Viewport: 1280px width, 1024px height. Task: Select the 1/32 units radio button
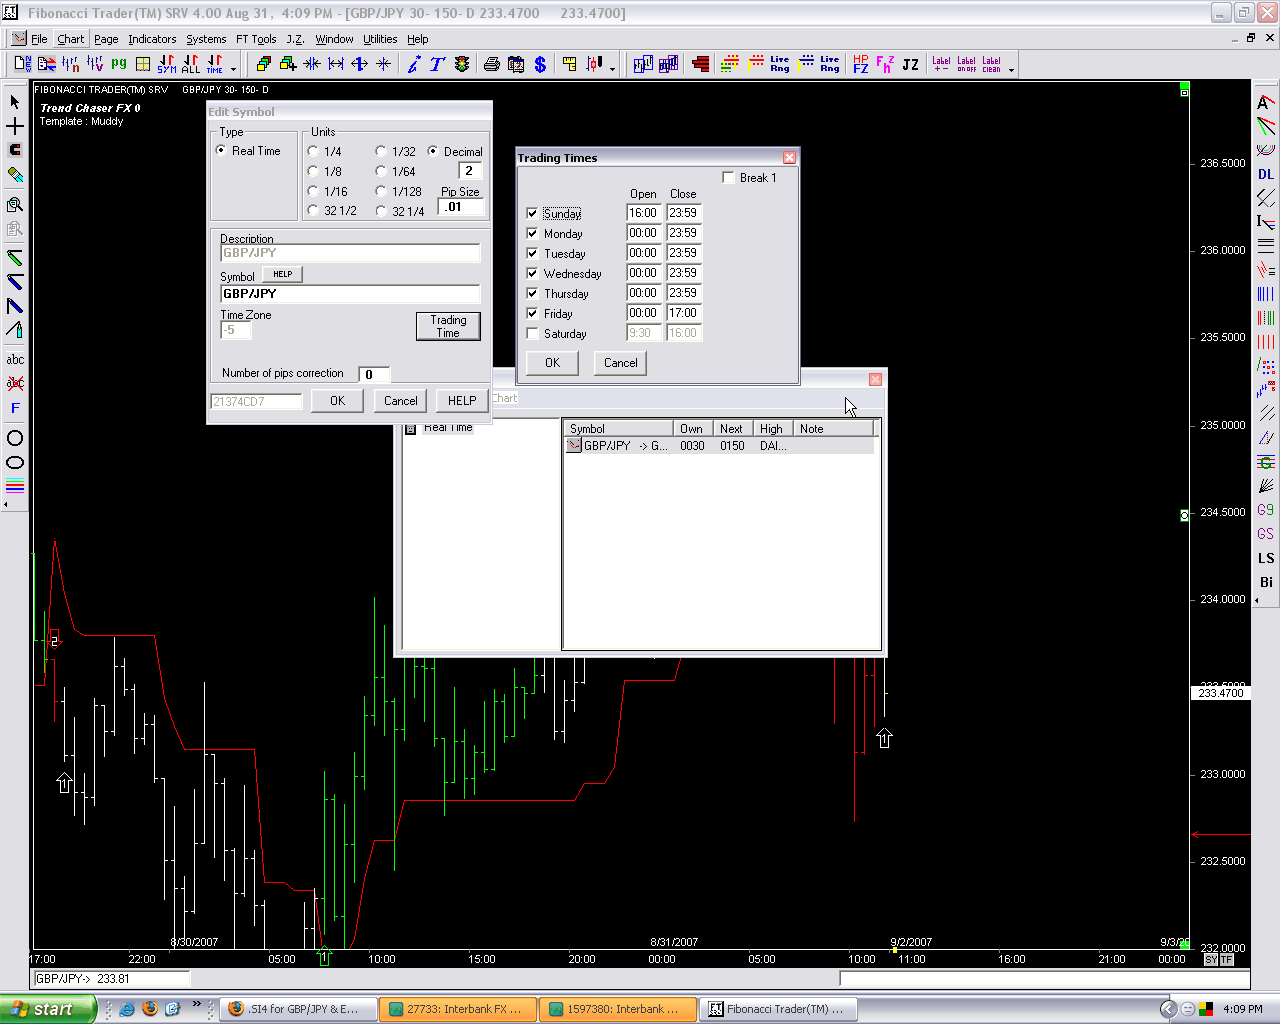click(381, 151)
